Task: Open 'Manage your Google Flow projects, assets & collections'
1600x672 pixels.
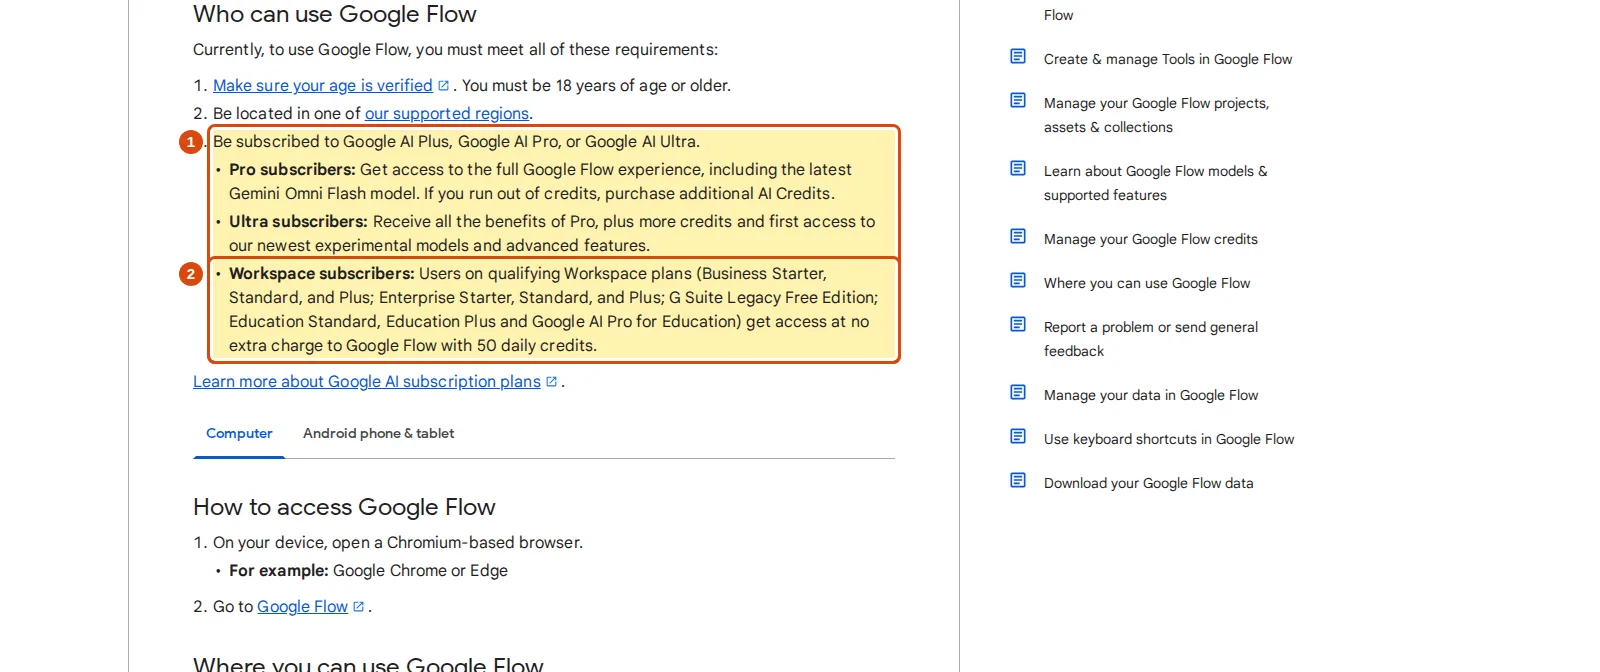Action: (1156, 116)
